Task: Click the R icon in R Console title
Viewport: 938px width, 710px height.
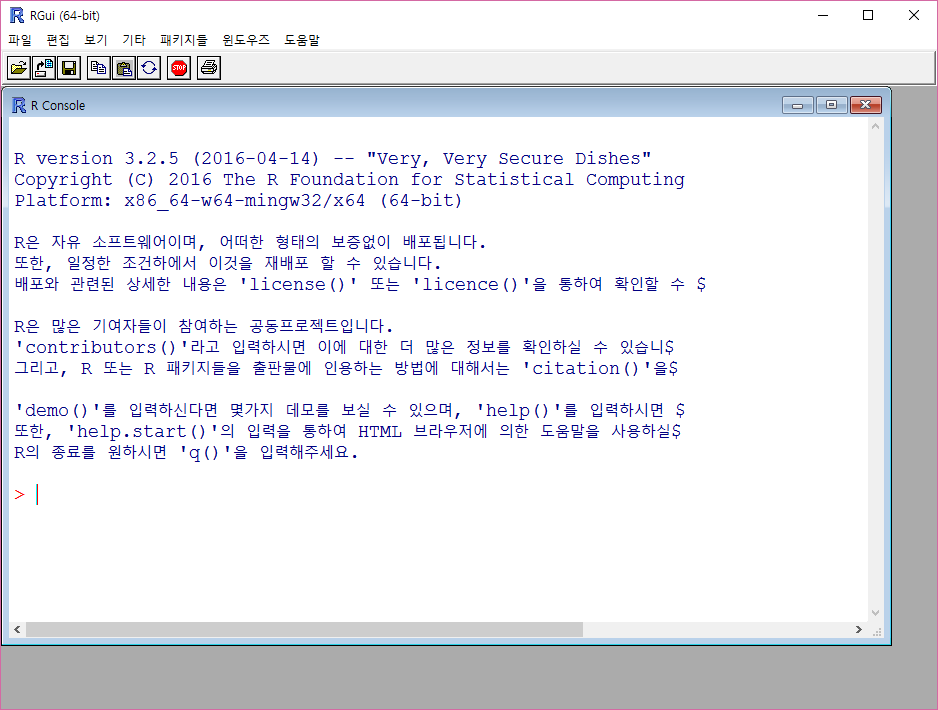Action: [x=19, y=105]
